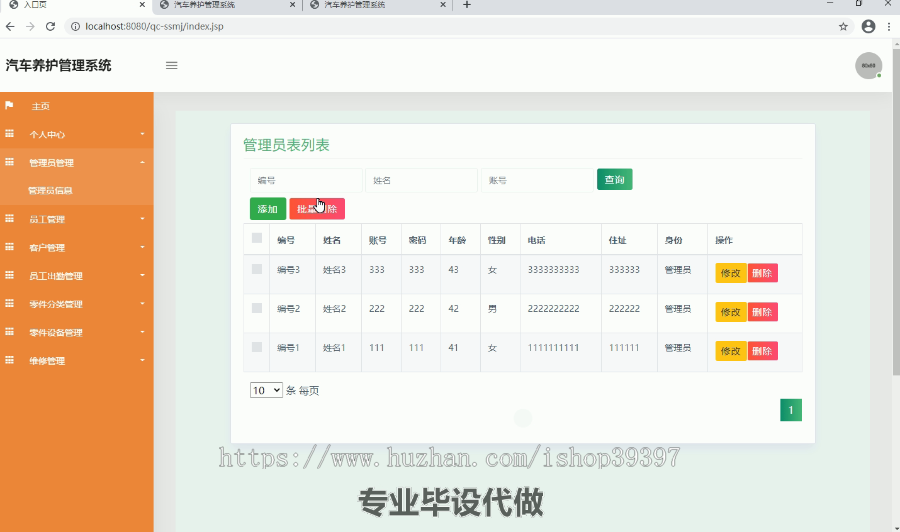Click the hamburger menu toggle icon
The height and width of the screenshot is (532, 900).
tap(171, 65)
